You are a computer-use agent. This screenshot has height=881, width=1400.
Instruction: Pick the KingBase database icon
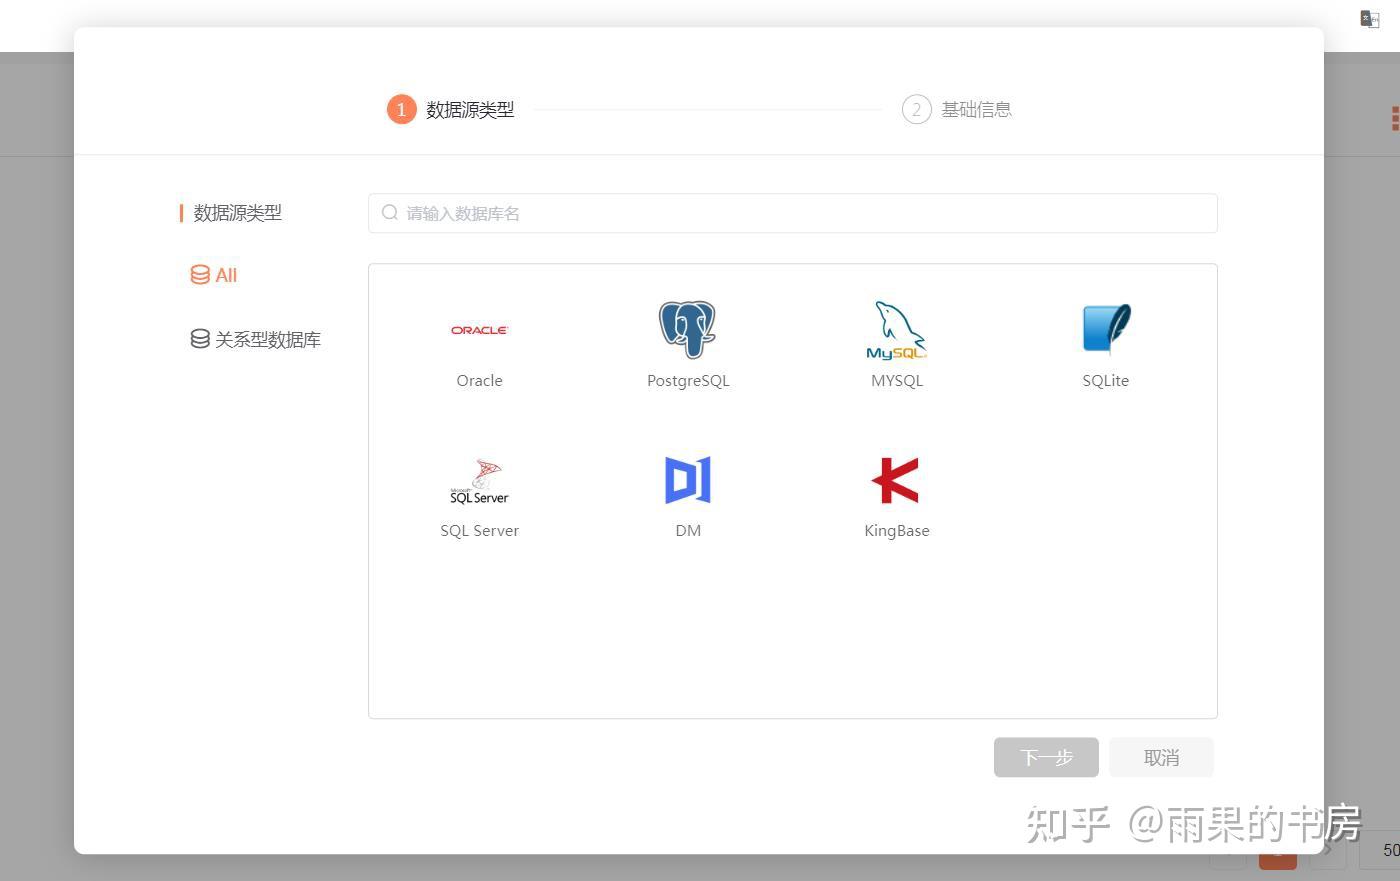(x=896, y=480)
